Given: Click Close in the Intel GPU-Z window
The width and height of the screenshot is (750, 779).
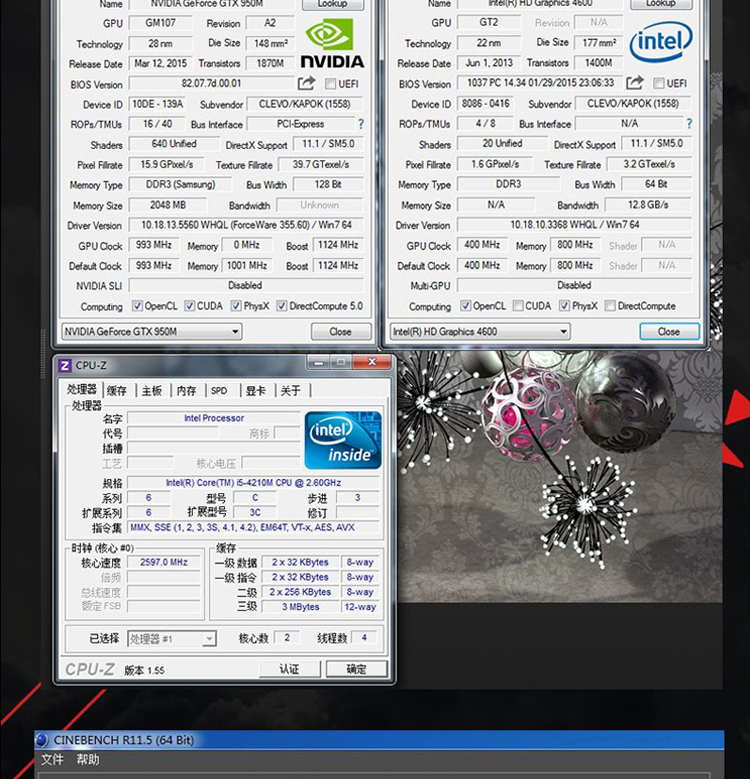Looking at the screenshot, I should tap(669, 331).
